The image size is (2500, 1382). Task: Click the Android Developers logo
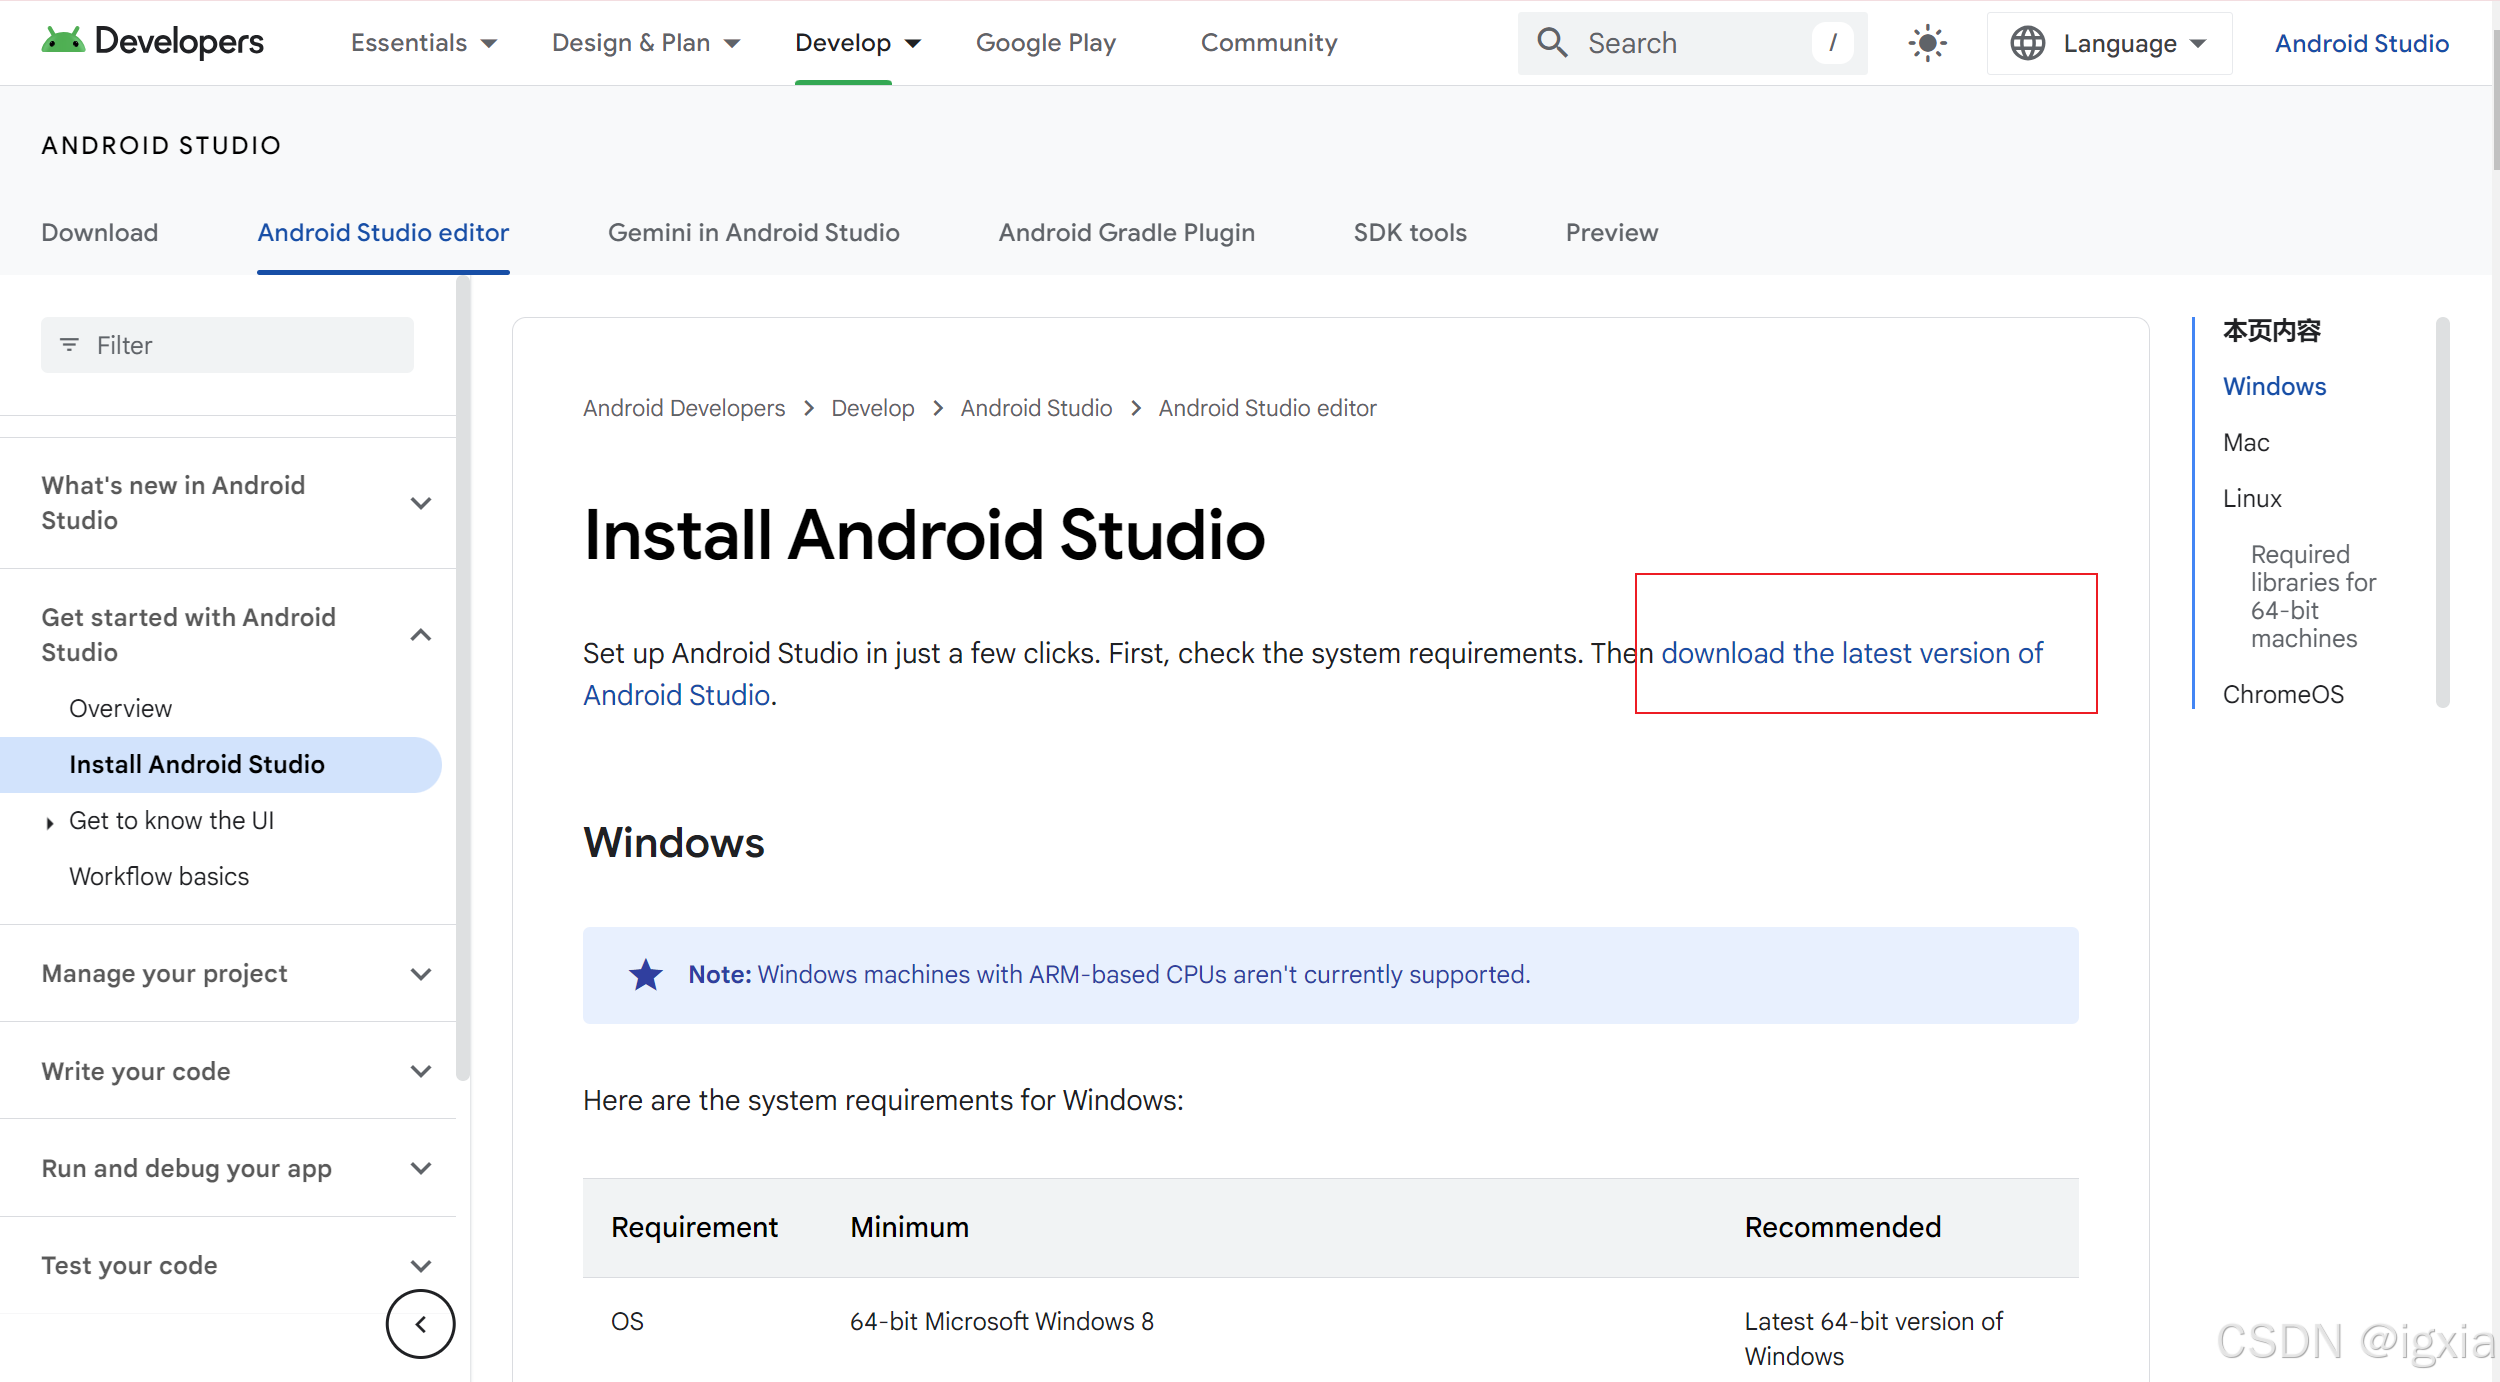tap(152, 42)
